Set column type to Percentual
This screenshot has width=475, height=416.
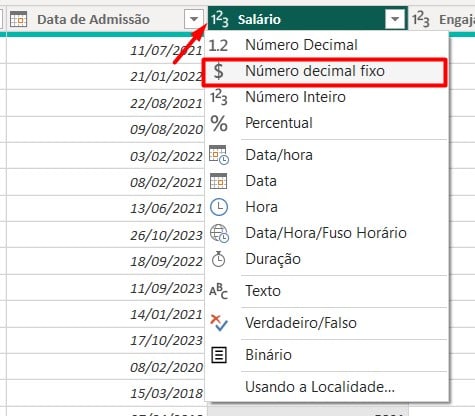coord(327,123)
